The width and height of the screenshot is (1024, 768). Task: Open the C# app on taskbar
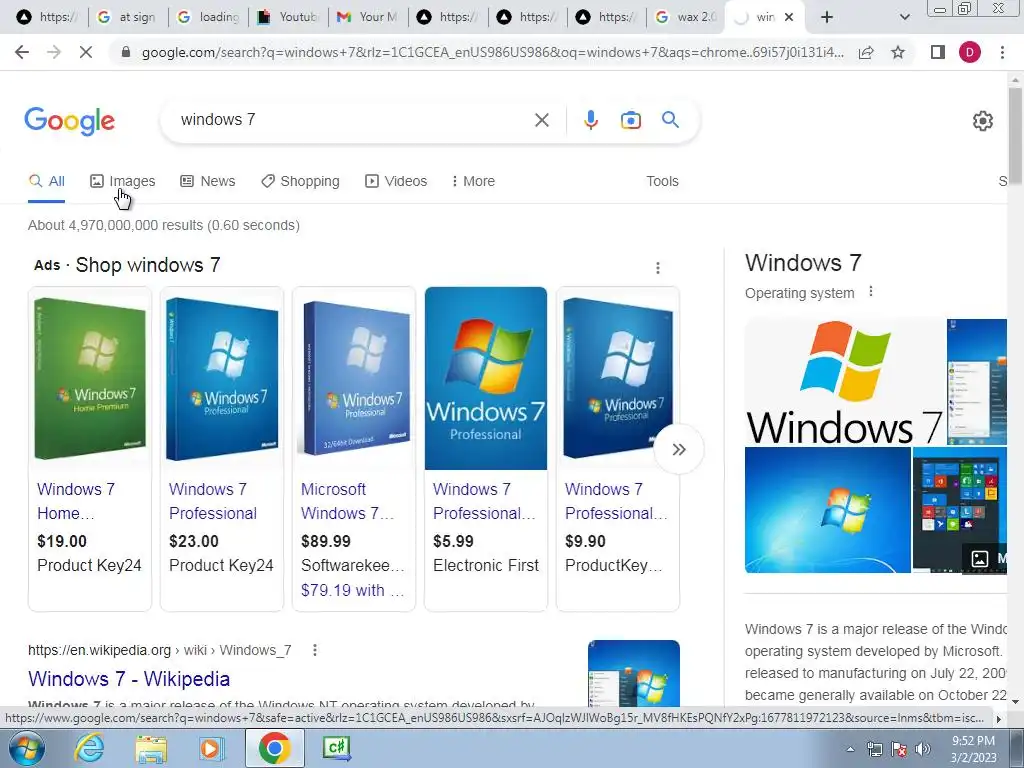337,748
